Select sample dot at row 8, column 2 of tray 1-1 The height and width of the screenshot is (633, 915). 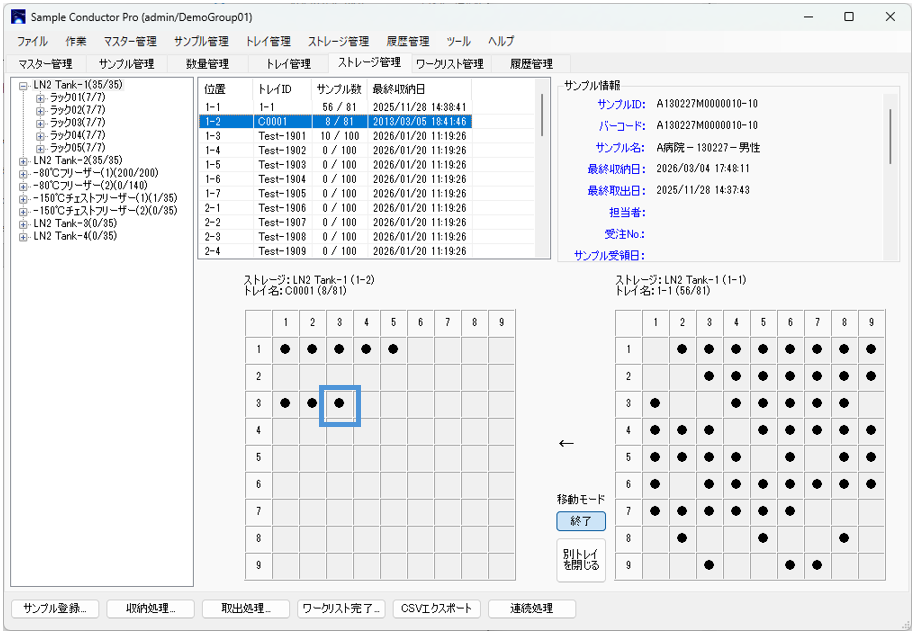click(682, 537)
